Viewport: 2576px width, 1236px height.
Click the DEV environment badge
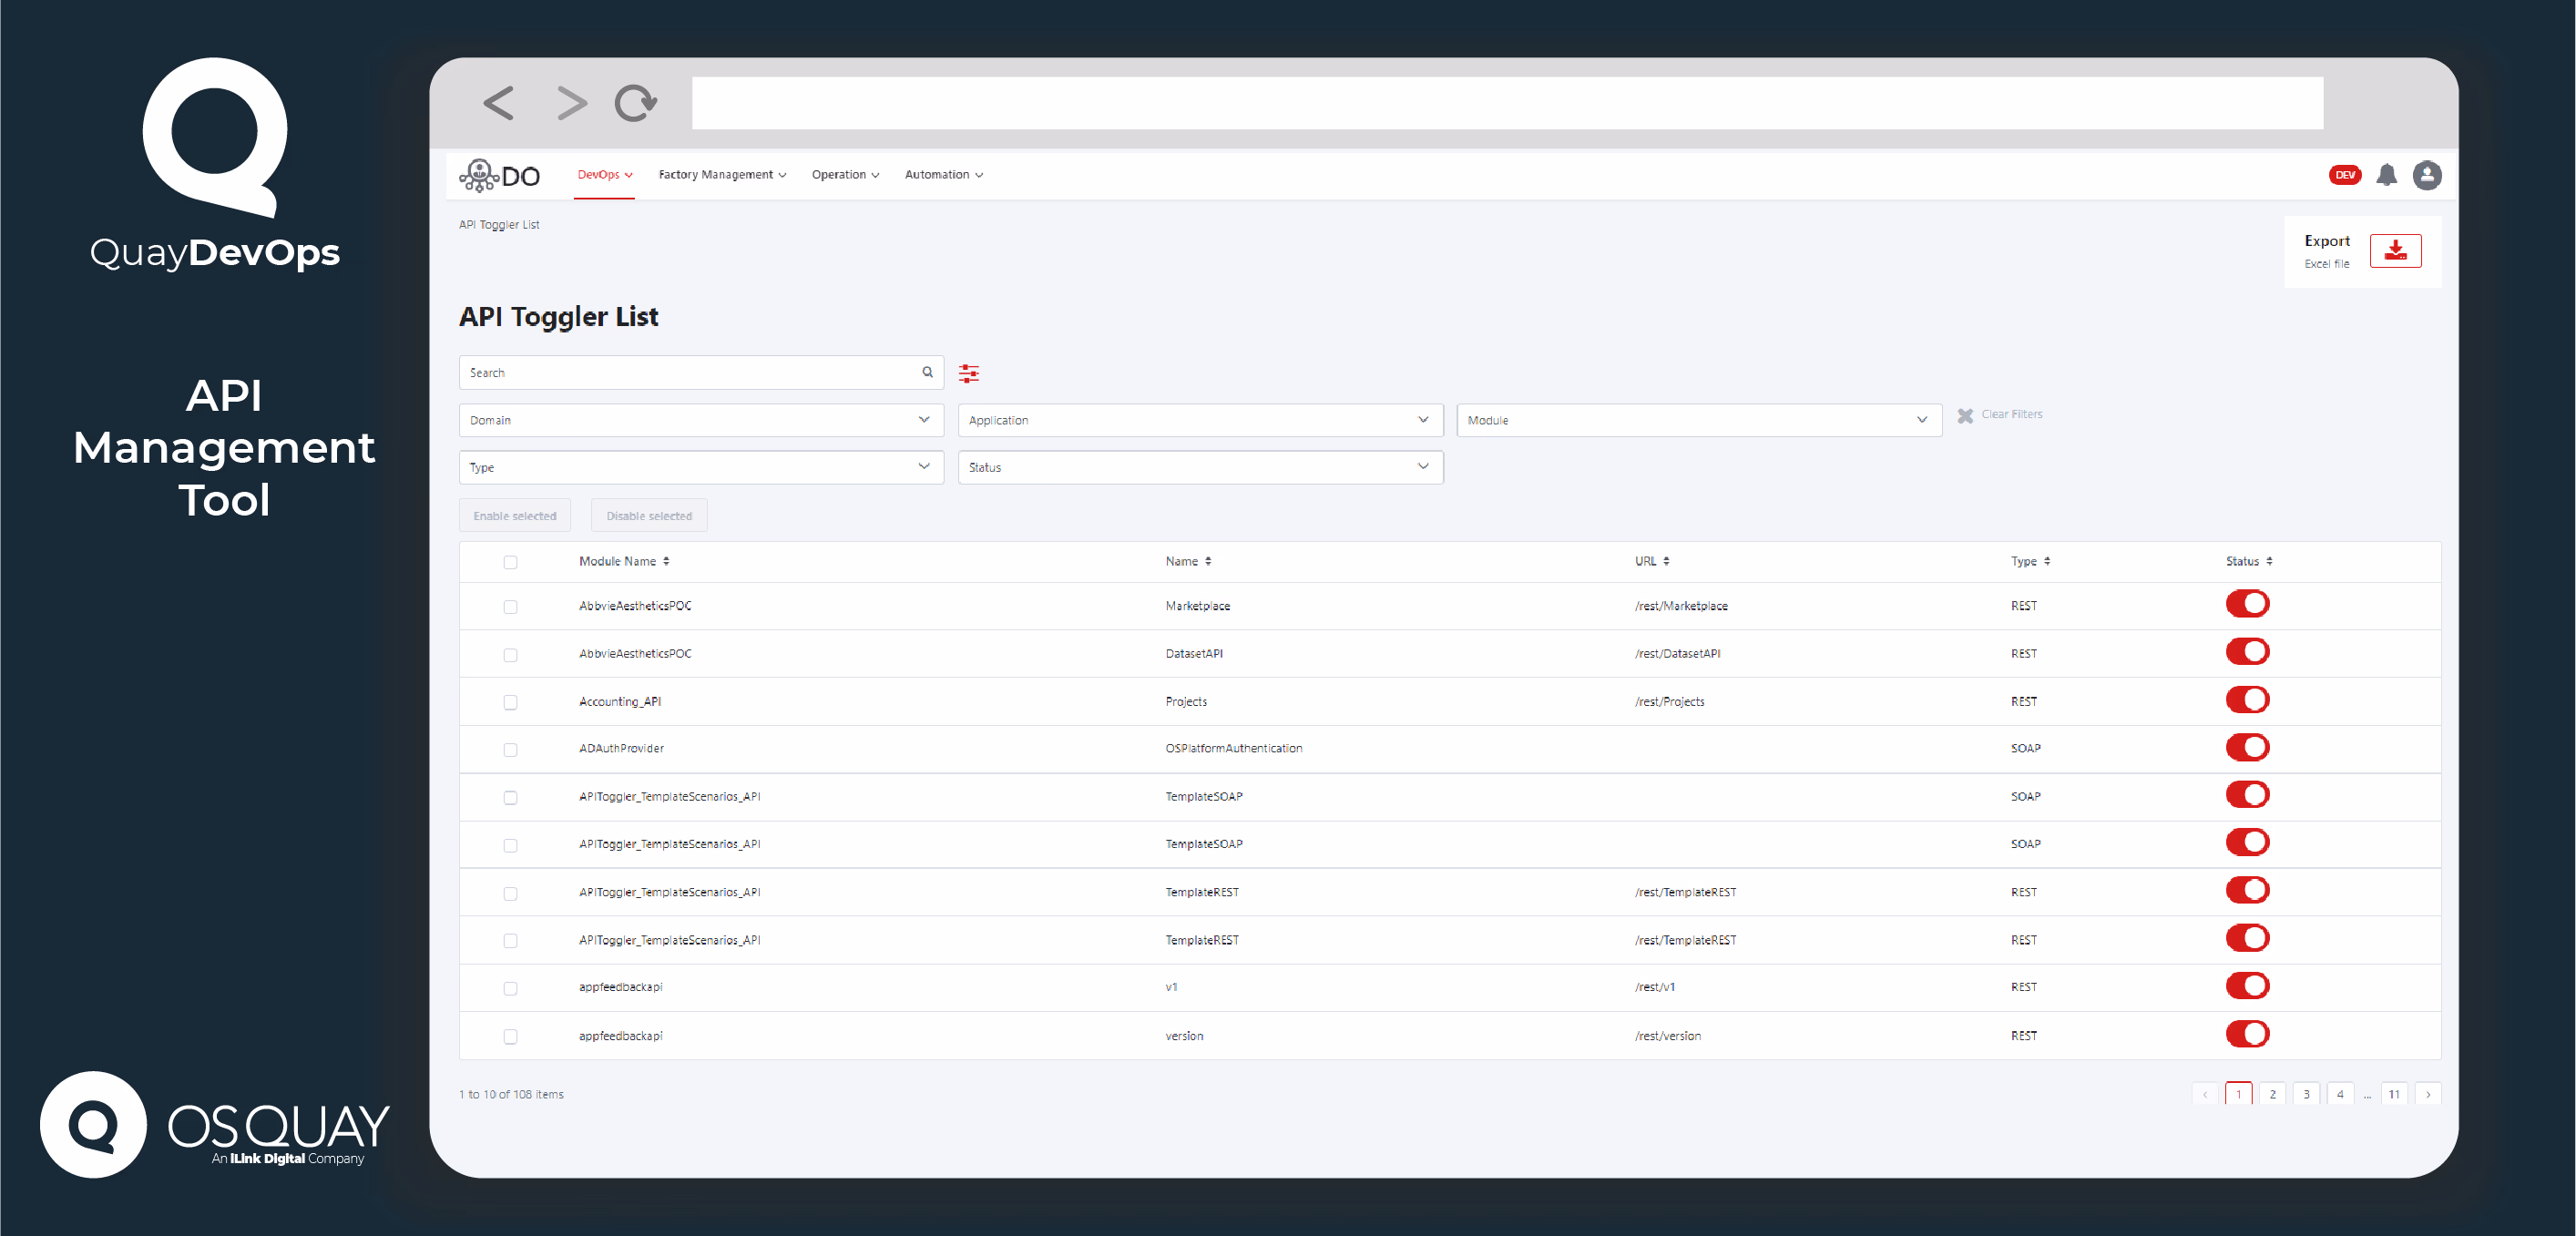point(2345,174)
